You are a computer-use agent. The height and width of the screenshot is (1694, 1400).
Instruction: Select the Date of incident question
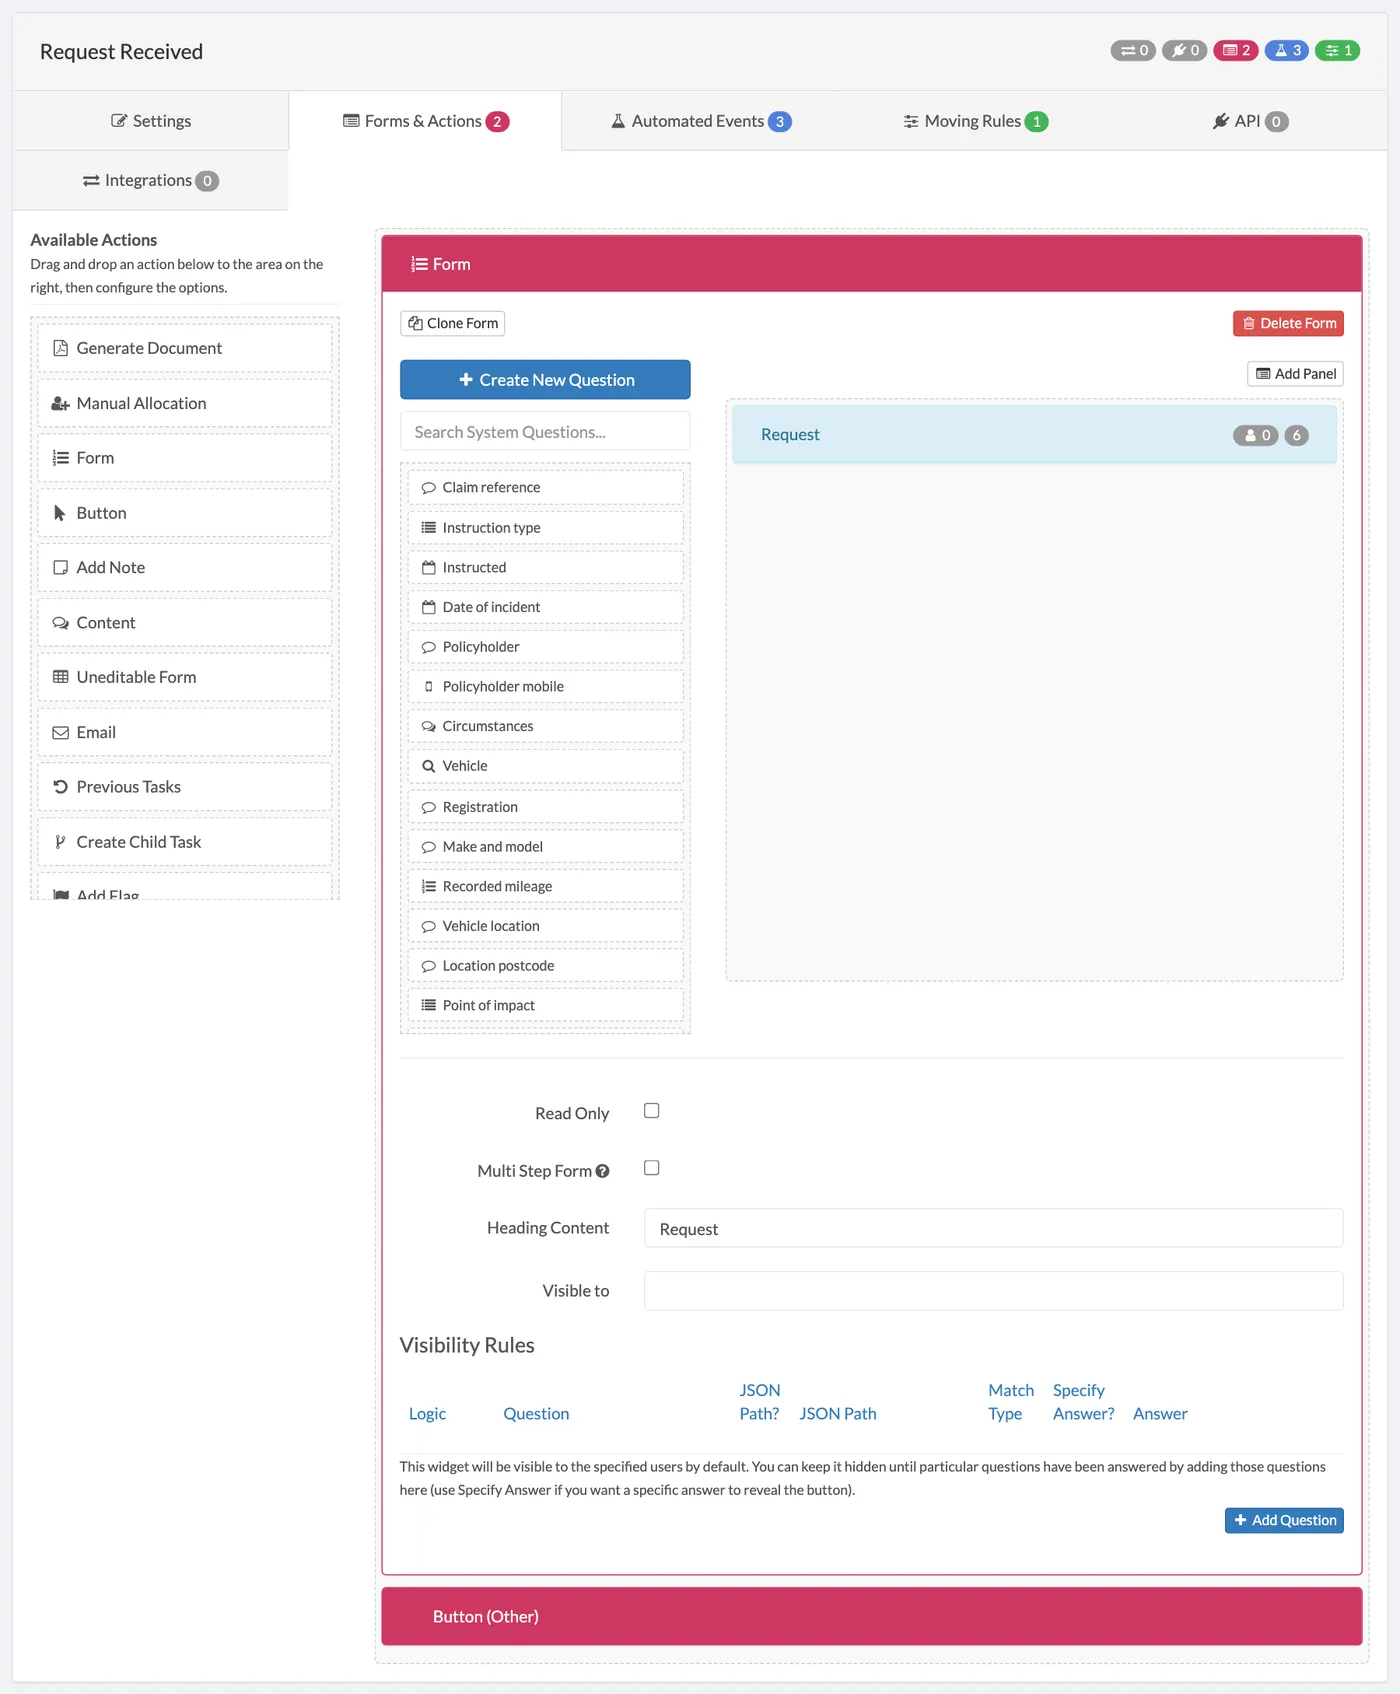545,607
